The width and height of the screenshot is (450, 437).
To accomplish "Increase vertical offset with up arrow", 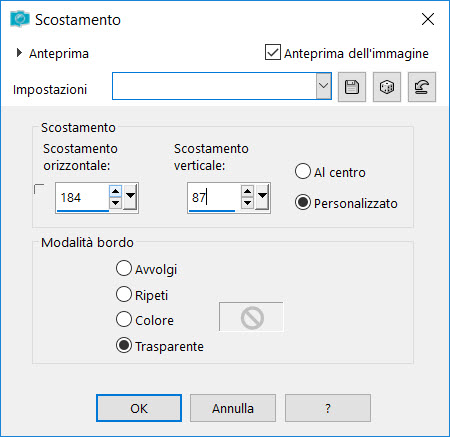I will 247,191.
